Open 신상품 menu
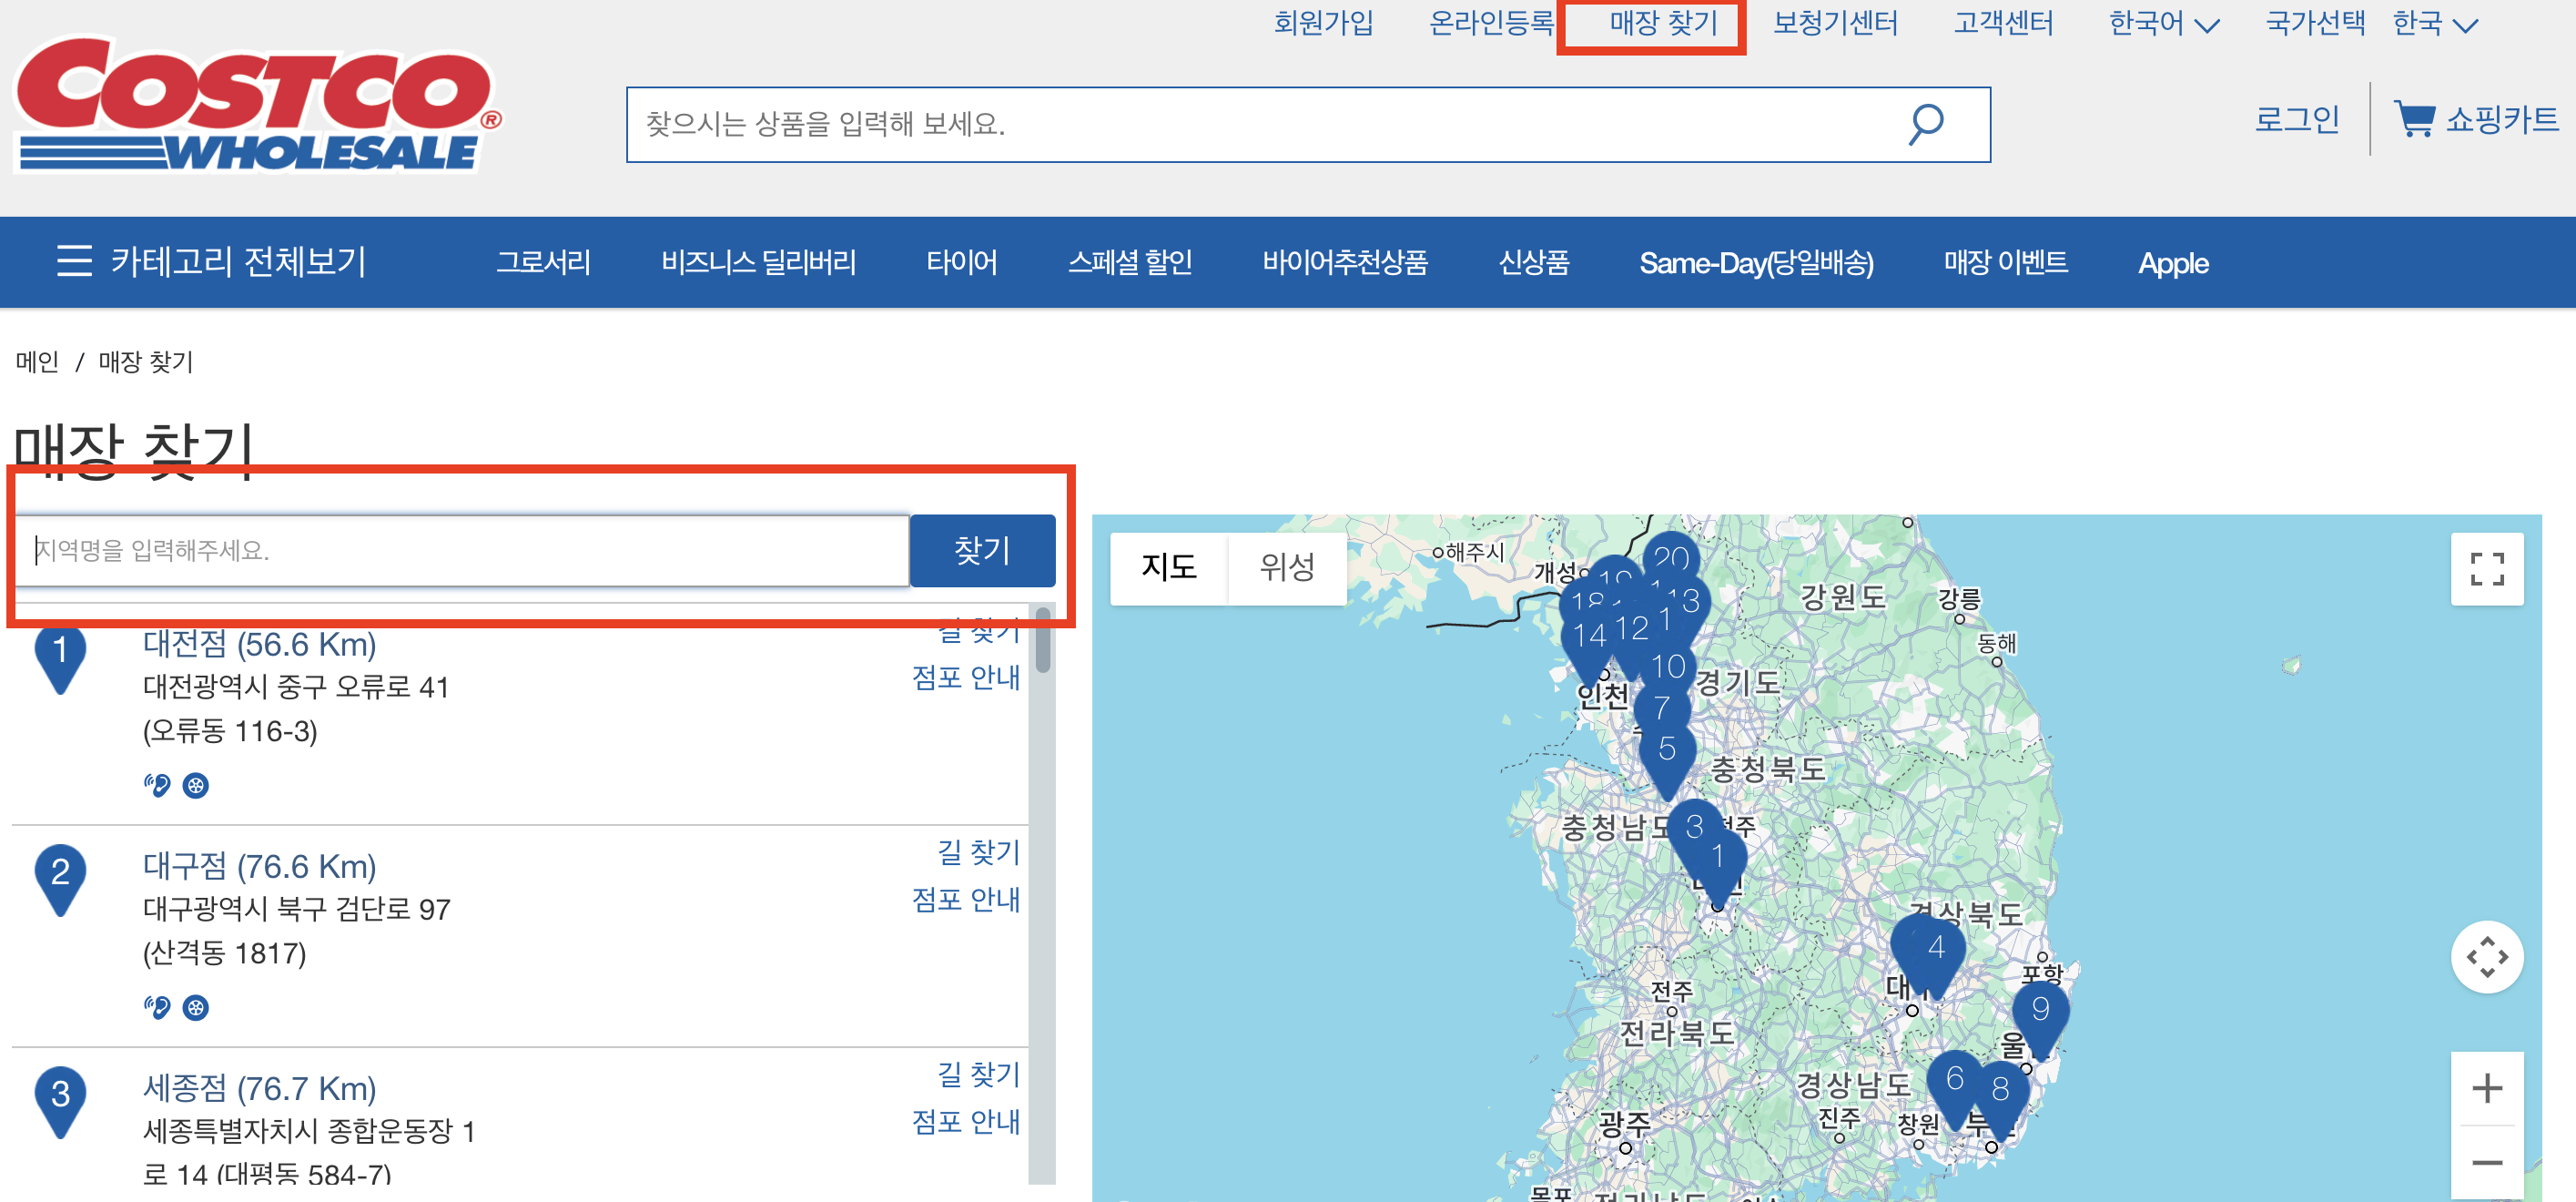The height and width of the screenshot is (1202, 2576). [1533, 262]
